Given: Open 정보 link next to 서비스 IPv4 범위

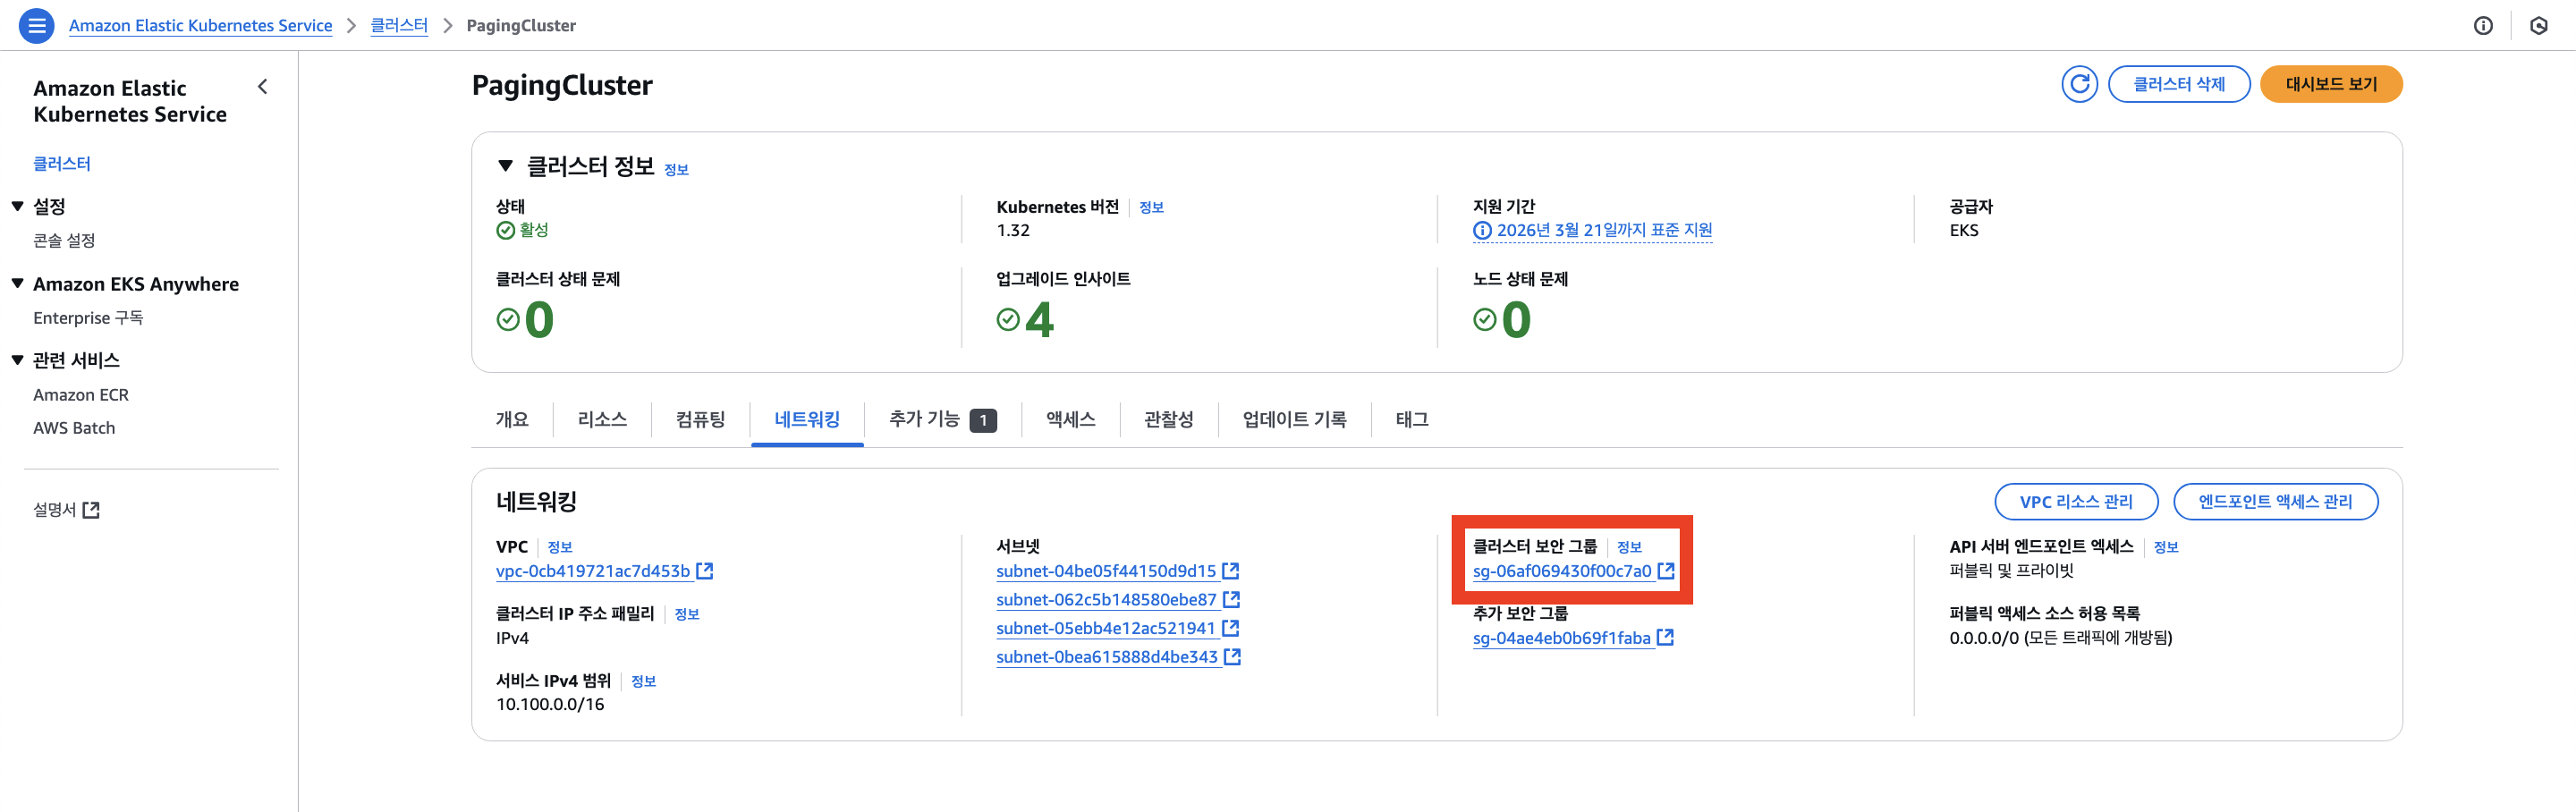Looking at the screenshot, I should click(643, 681).
